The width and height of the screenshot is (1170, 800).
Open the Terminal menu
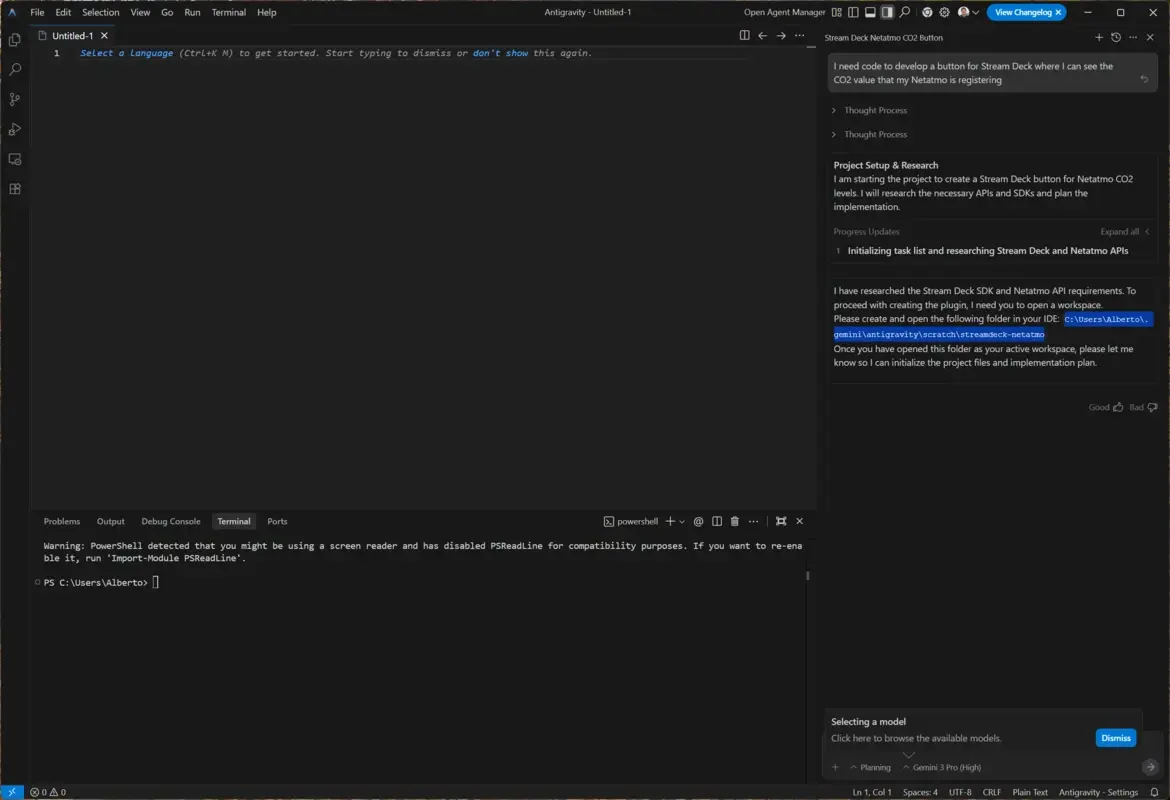[228, 12]
